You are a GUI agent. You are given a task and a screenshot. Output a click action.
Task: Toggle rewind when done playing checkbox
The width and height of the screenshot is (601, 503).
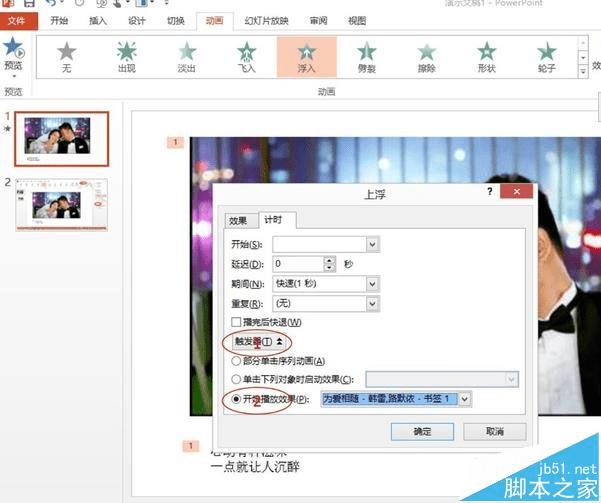point(236,322)
